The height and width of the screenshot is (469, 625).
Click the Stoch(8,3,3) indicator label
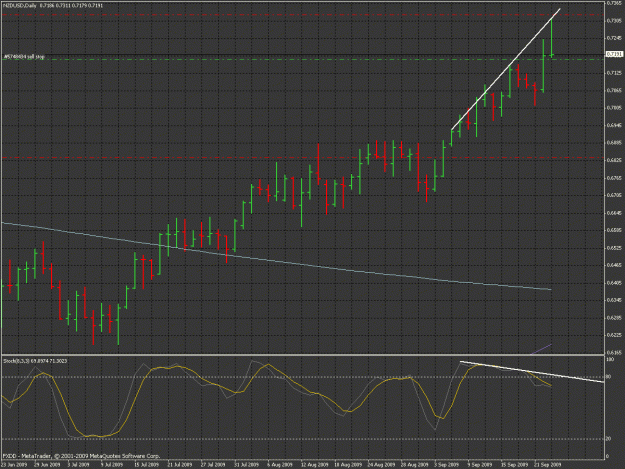[x=35, y=361]
